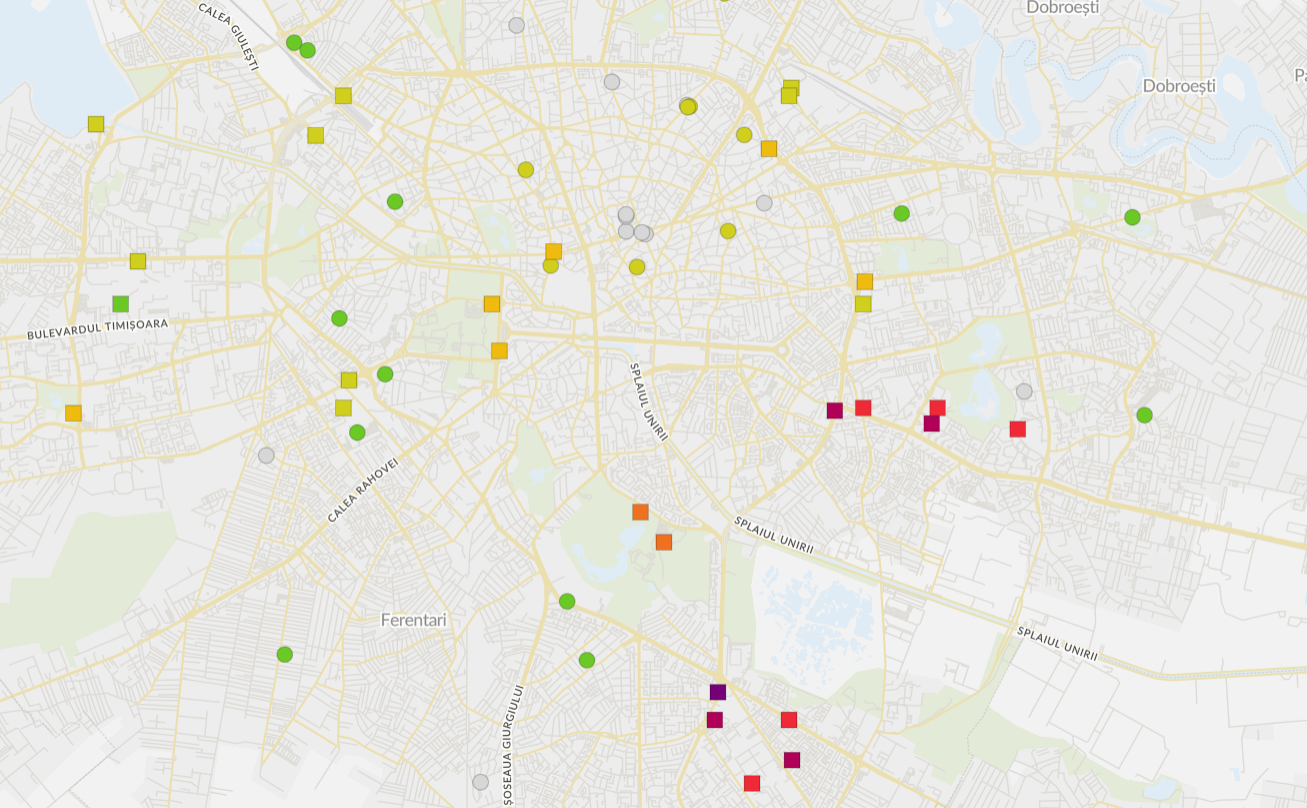This screenshot has width=1307, height=808.
Task: Select the bottommost red square marker
Action: [x=752, y=783]
